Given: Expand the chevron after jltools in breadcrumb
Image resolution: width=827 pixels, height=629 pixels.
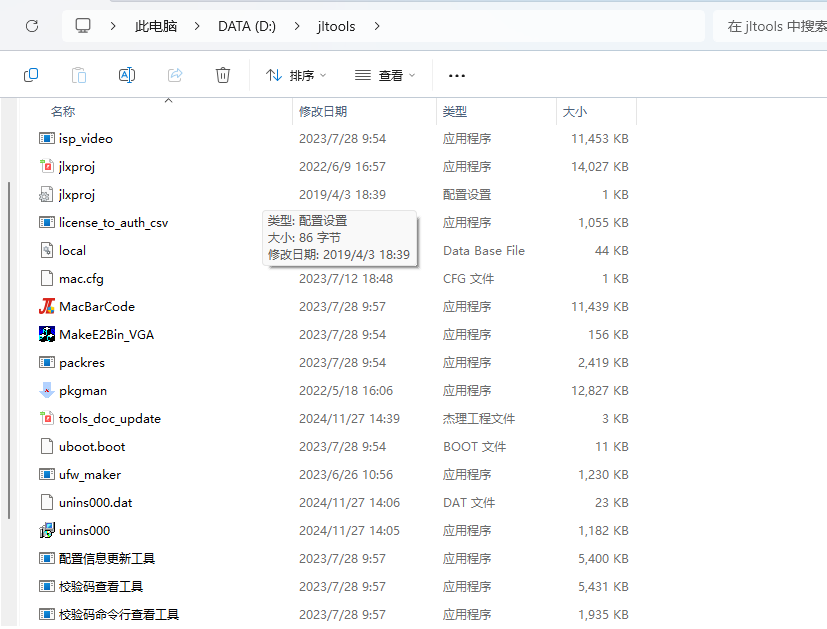Looking at the screenshot, I should 377,26.
